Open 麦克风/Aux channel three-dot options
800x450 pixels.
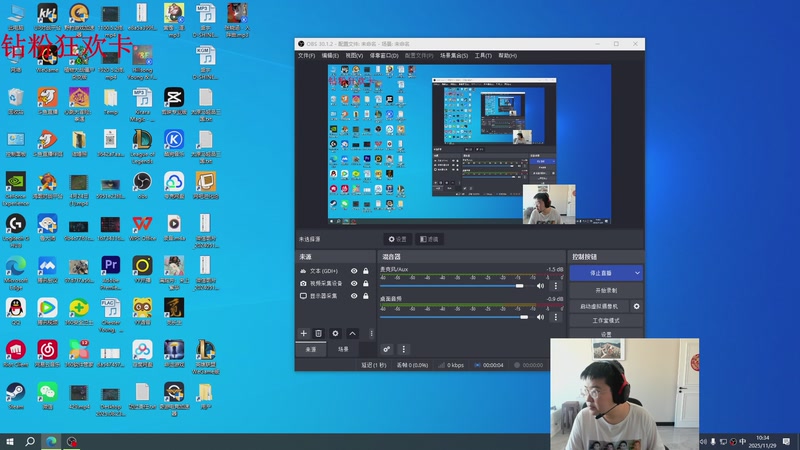pyautogui.click(x=556, y=286)
